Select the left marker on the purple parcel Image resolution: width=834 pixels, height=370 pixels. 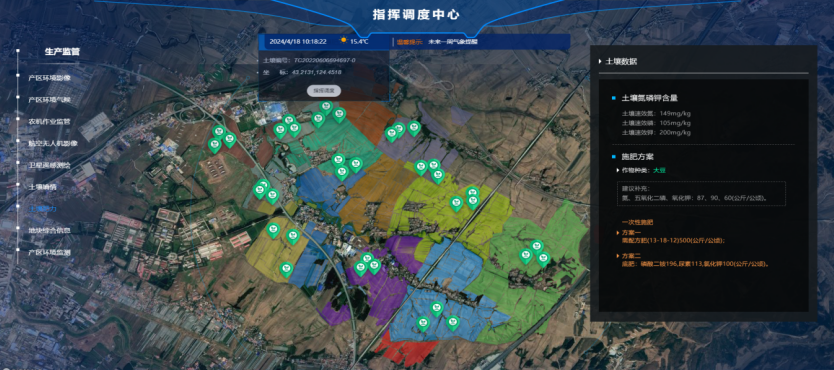pyautogui.click(x=361, y=268)
